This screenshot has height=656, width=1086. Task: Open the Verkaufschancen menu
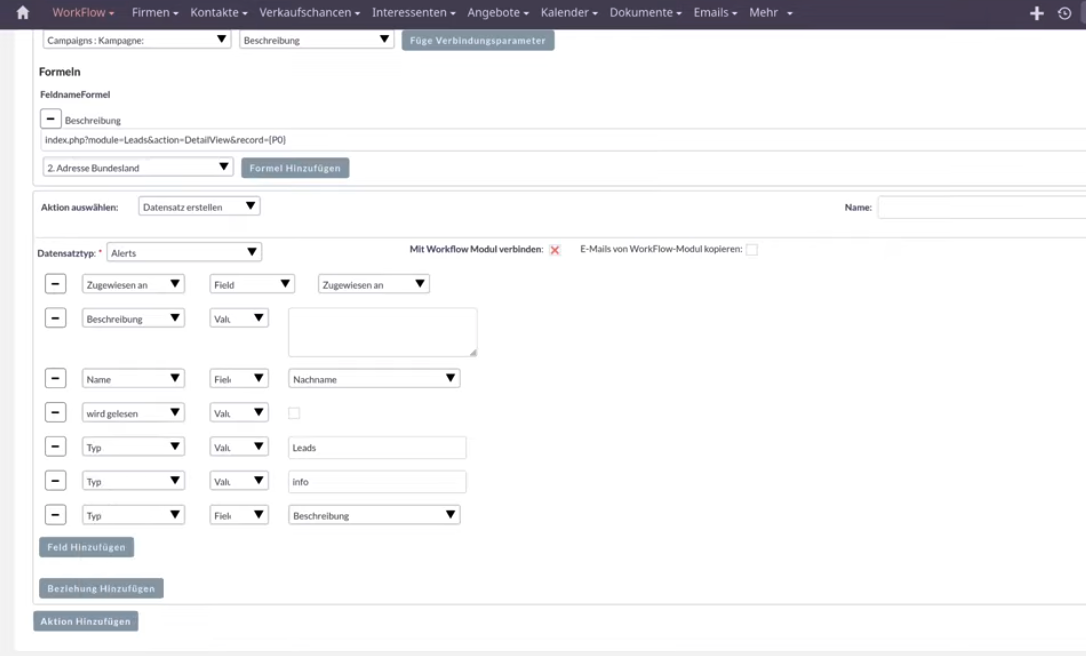click(x=309, y=13)
